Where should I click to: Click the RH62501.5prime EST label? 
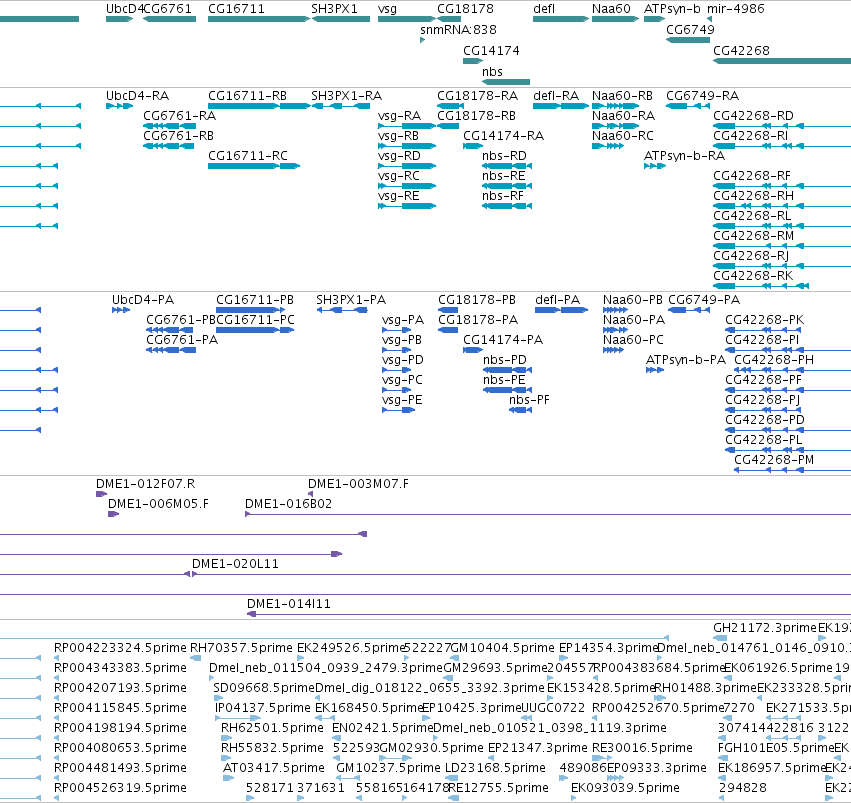(x=272, y=728)
